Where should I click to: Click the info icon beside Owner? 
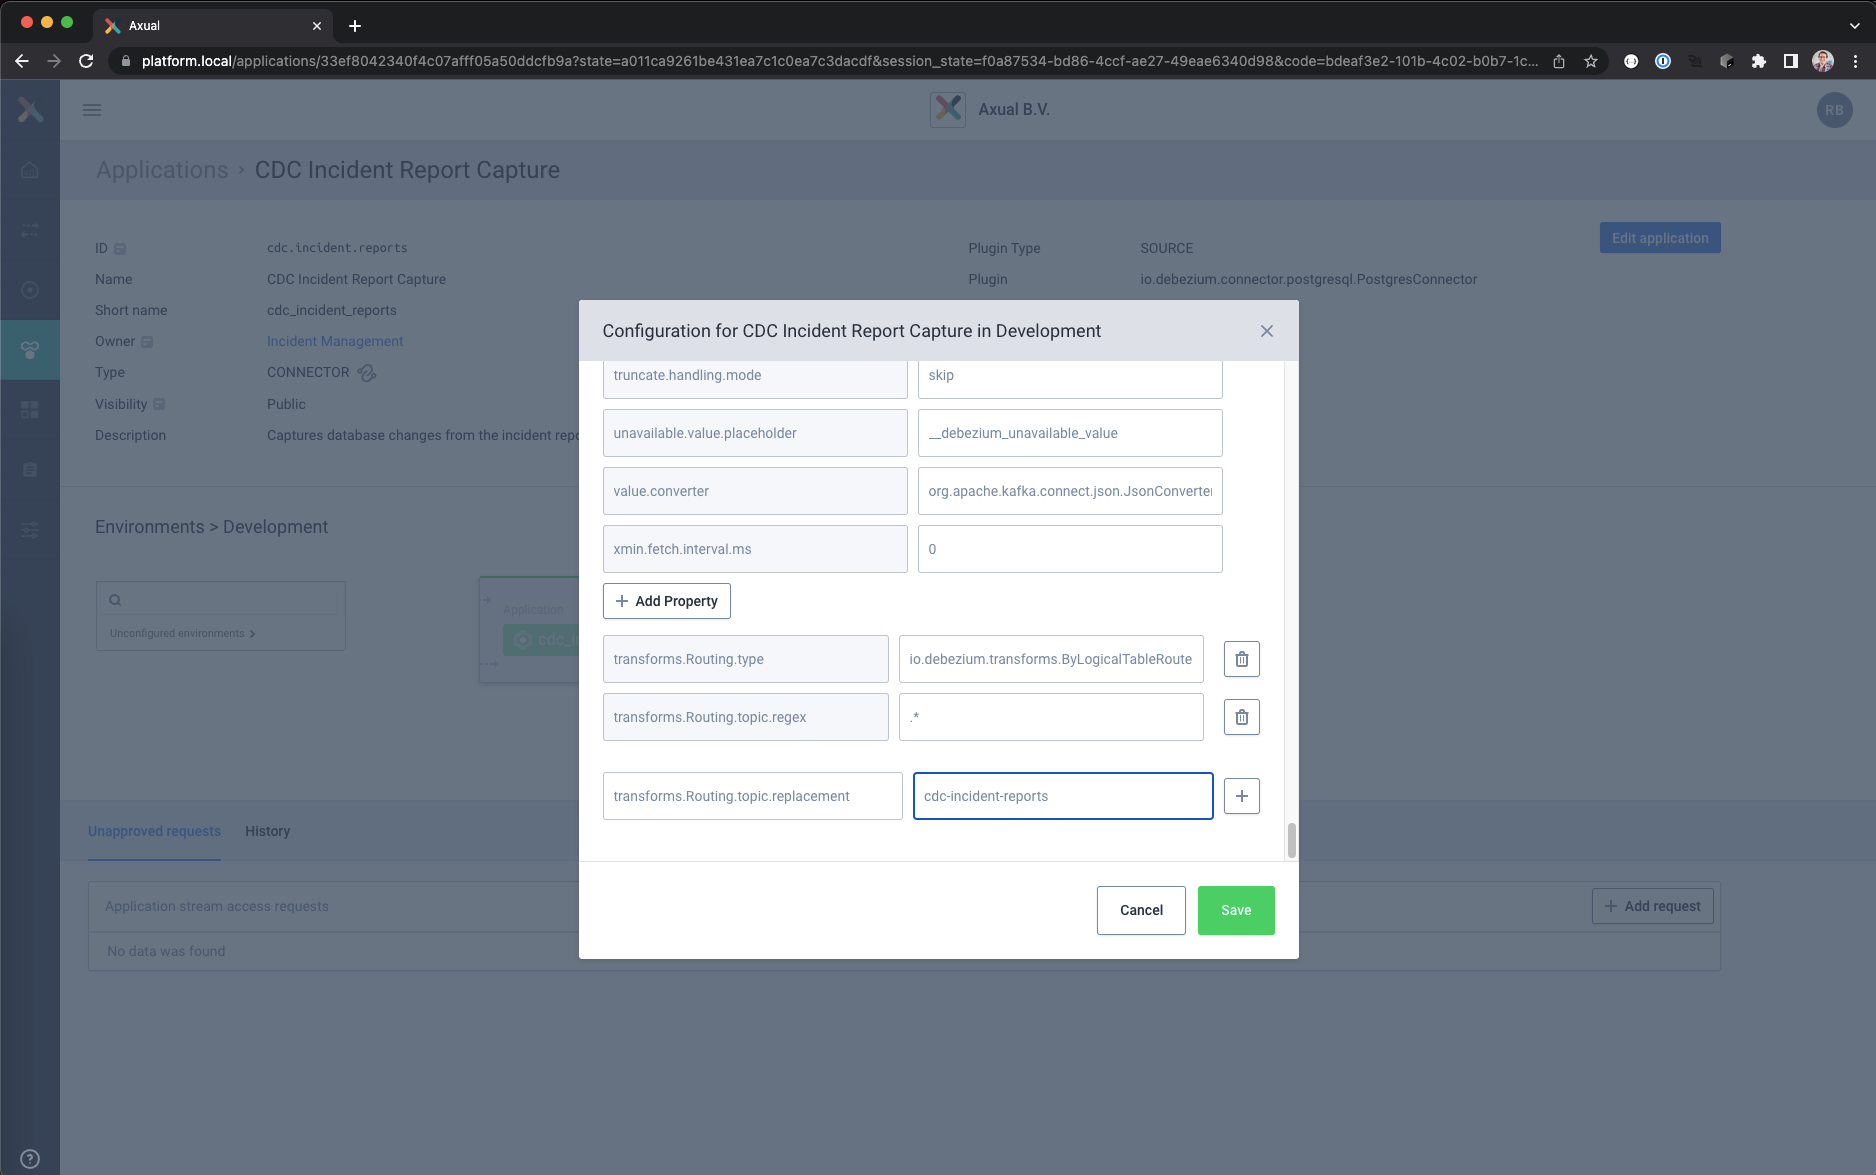147,342
